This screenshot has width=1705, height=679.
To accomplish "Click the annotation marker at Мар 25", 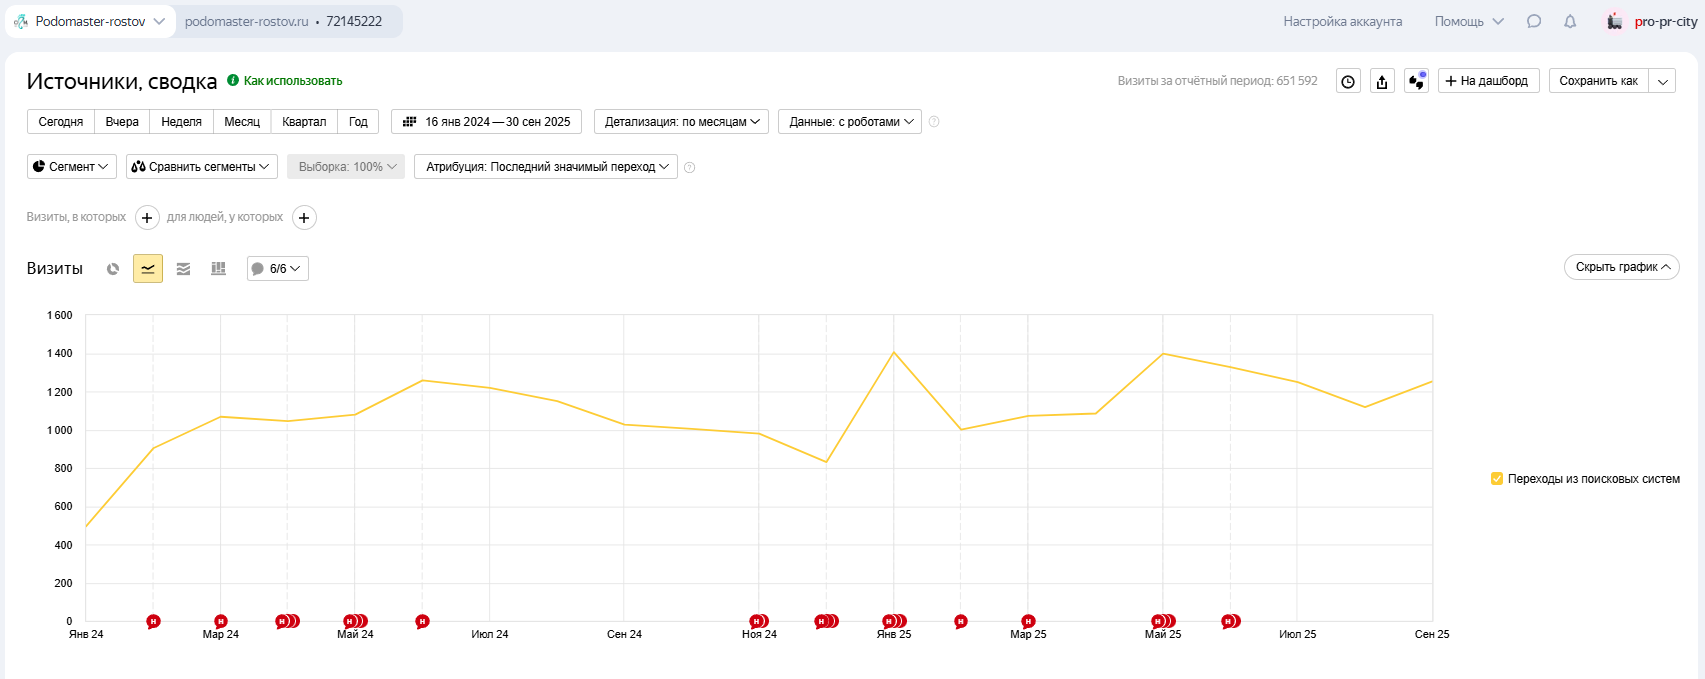I will [x=1028, y=622].
